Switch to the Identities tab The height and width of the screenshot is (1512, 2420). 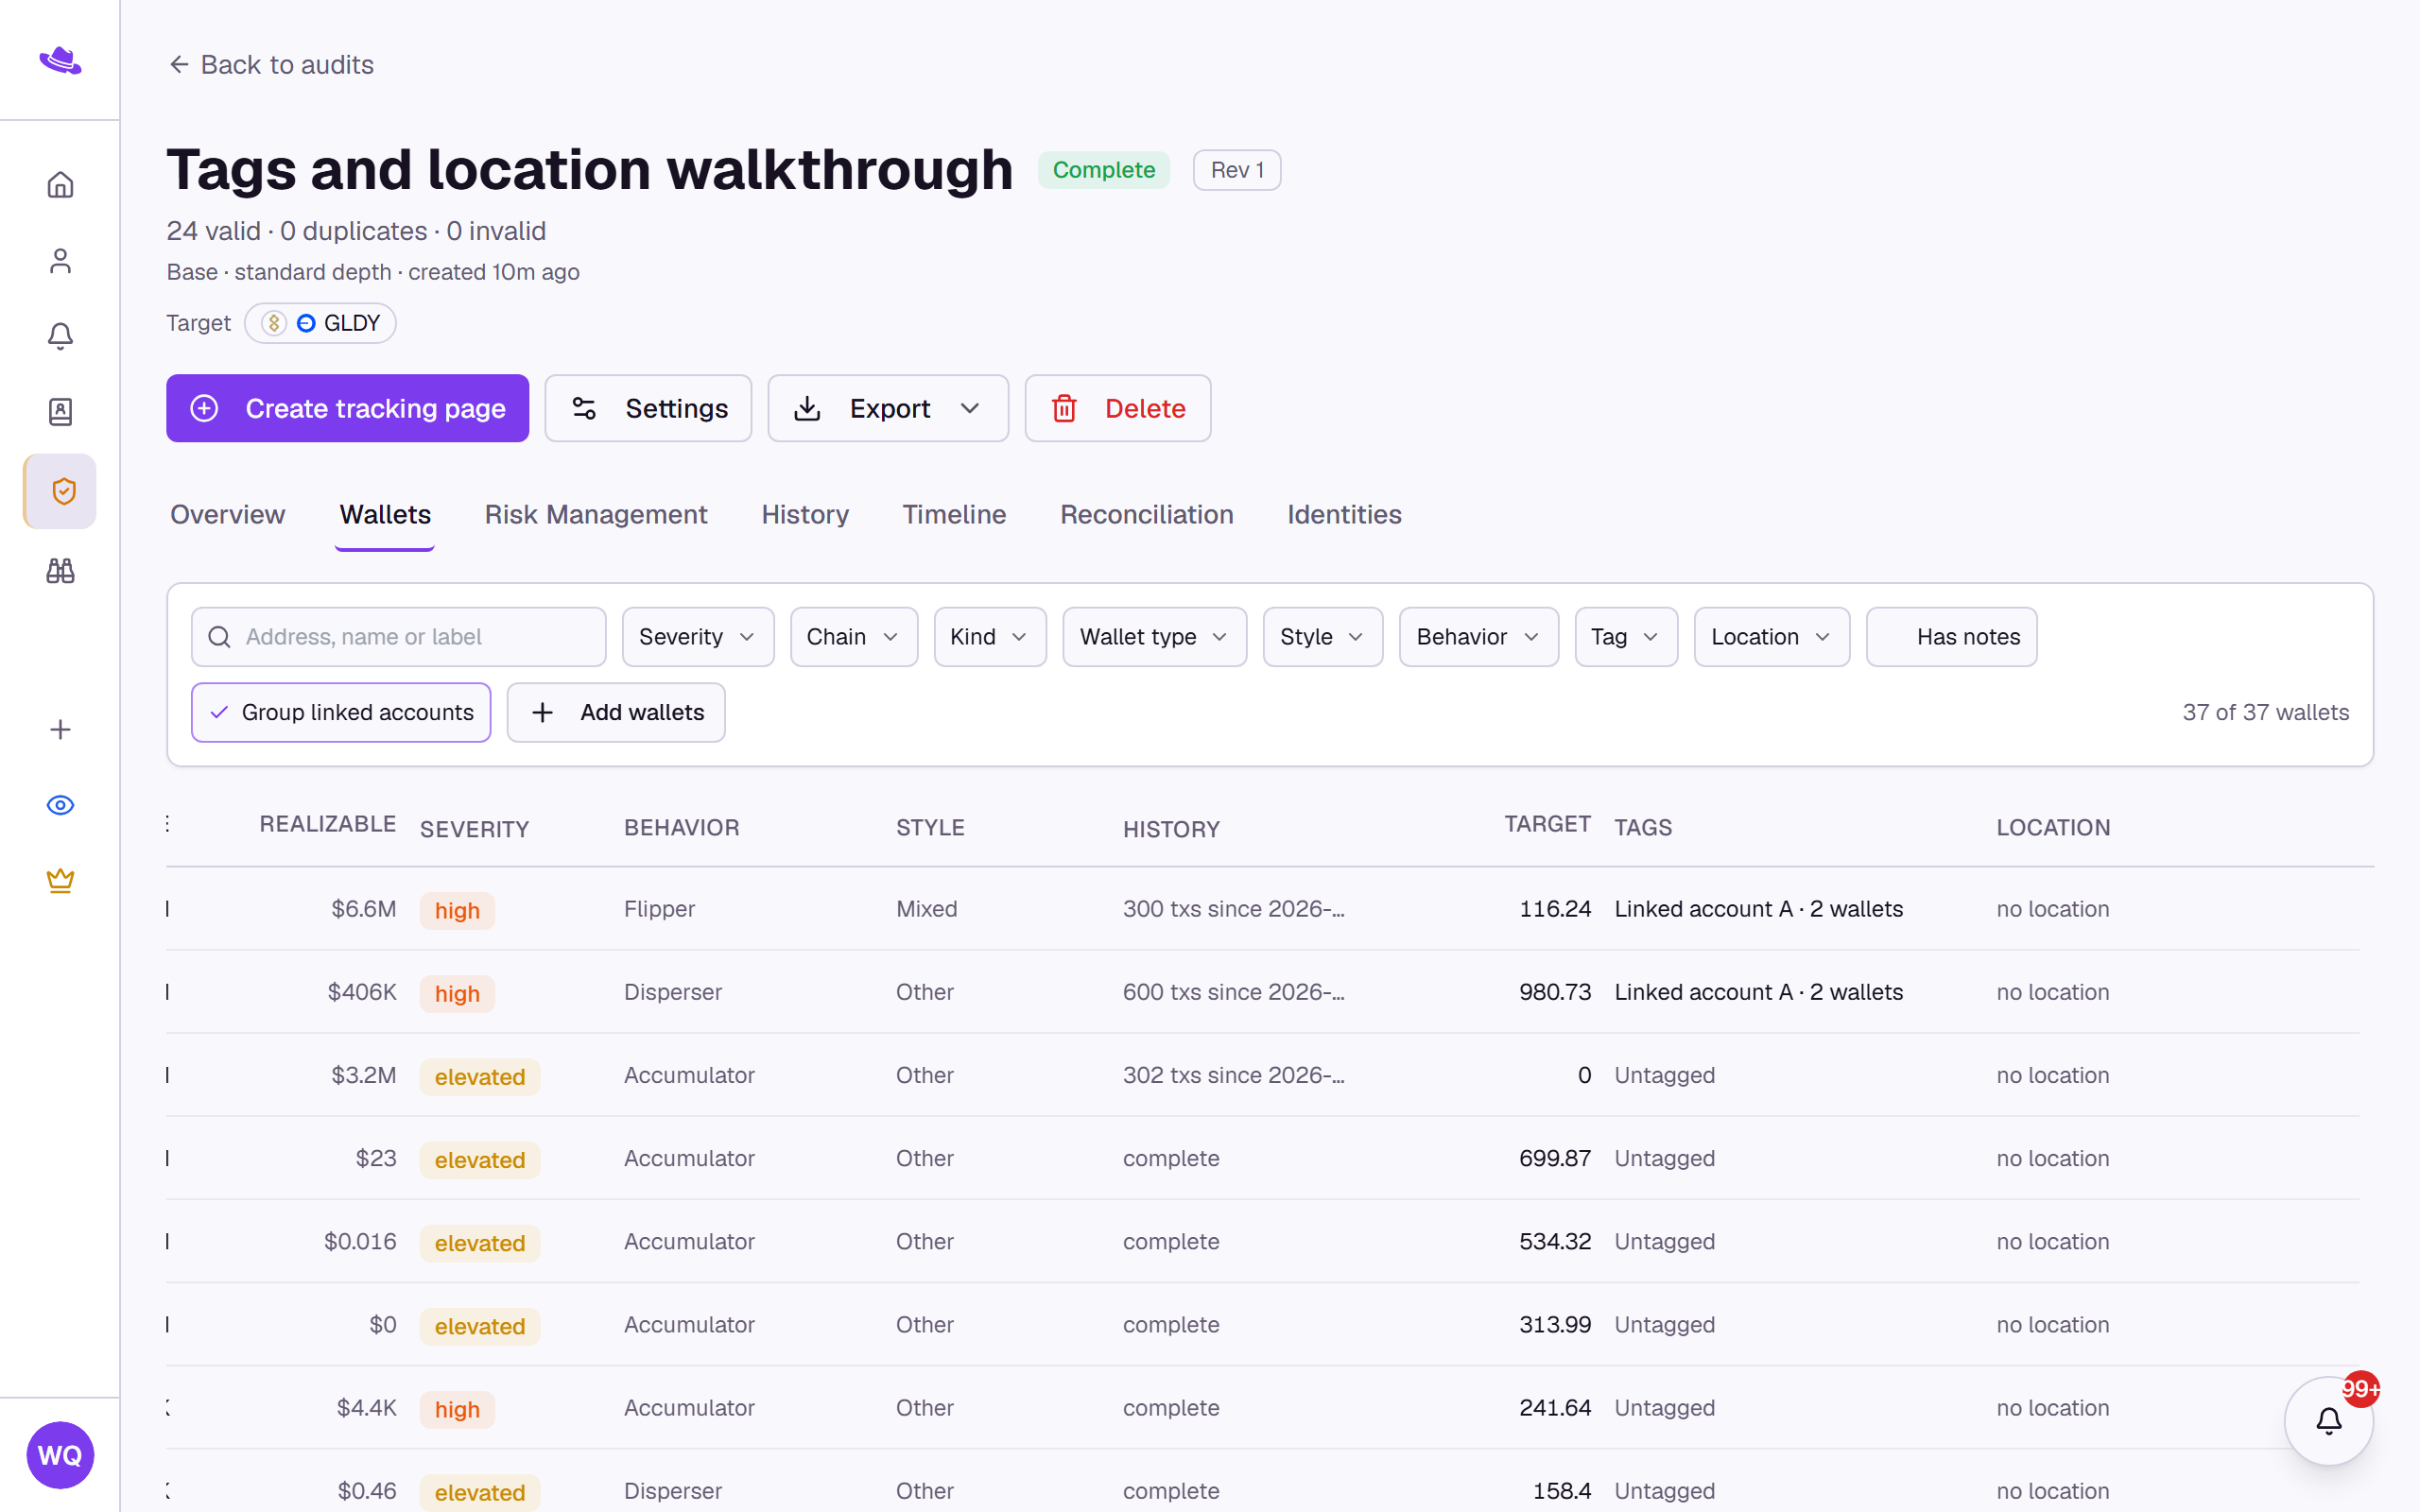click(1344, 514)
